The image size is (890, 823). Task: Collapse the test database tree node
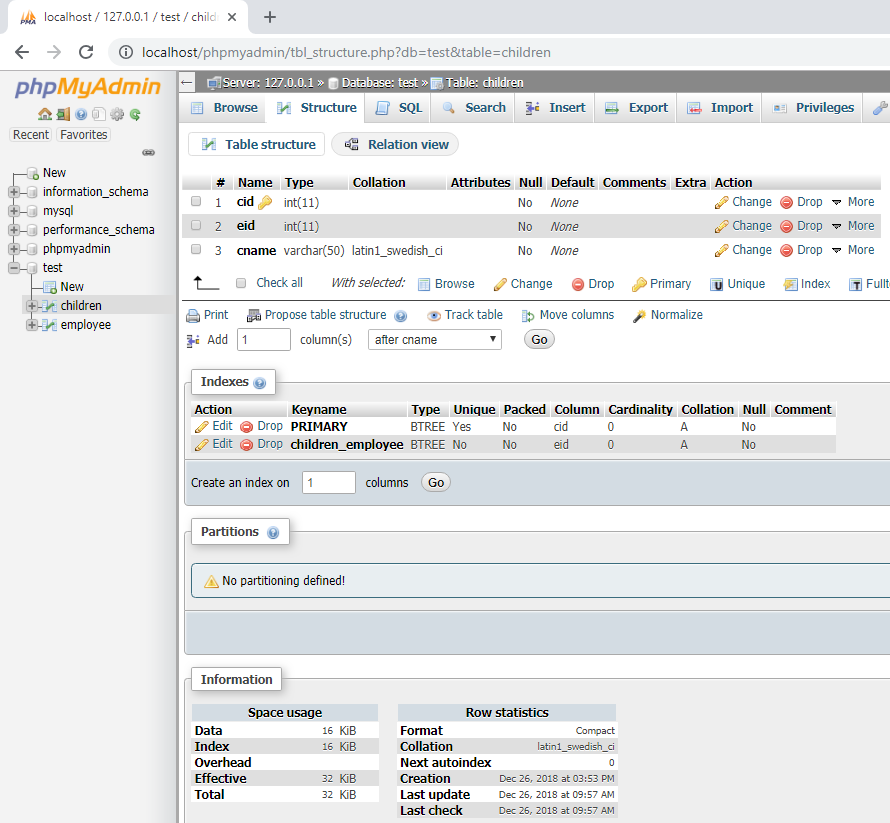(15, 268)
